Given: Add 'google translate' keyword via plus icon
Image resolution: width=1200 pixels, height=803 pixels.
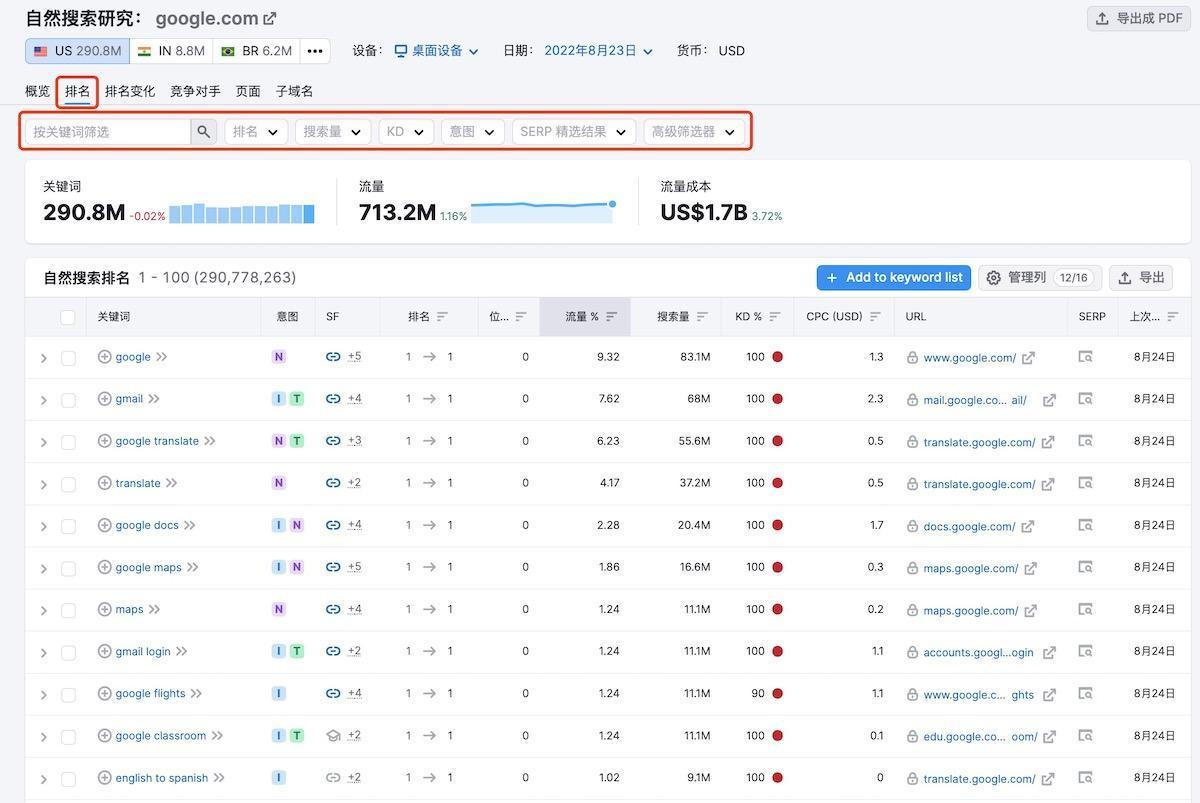Looking at the screenshot, I should [104, 441].
